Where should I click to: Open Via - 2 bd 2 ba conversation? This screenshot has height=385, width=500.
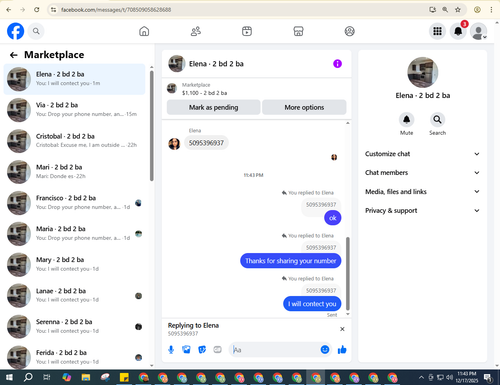(x=75, y=110)
